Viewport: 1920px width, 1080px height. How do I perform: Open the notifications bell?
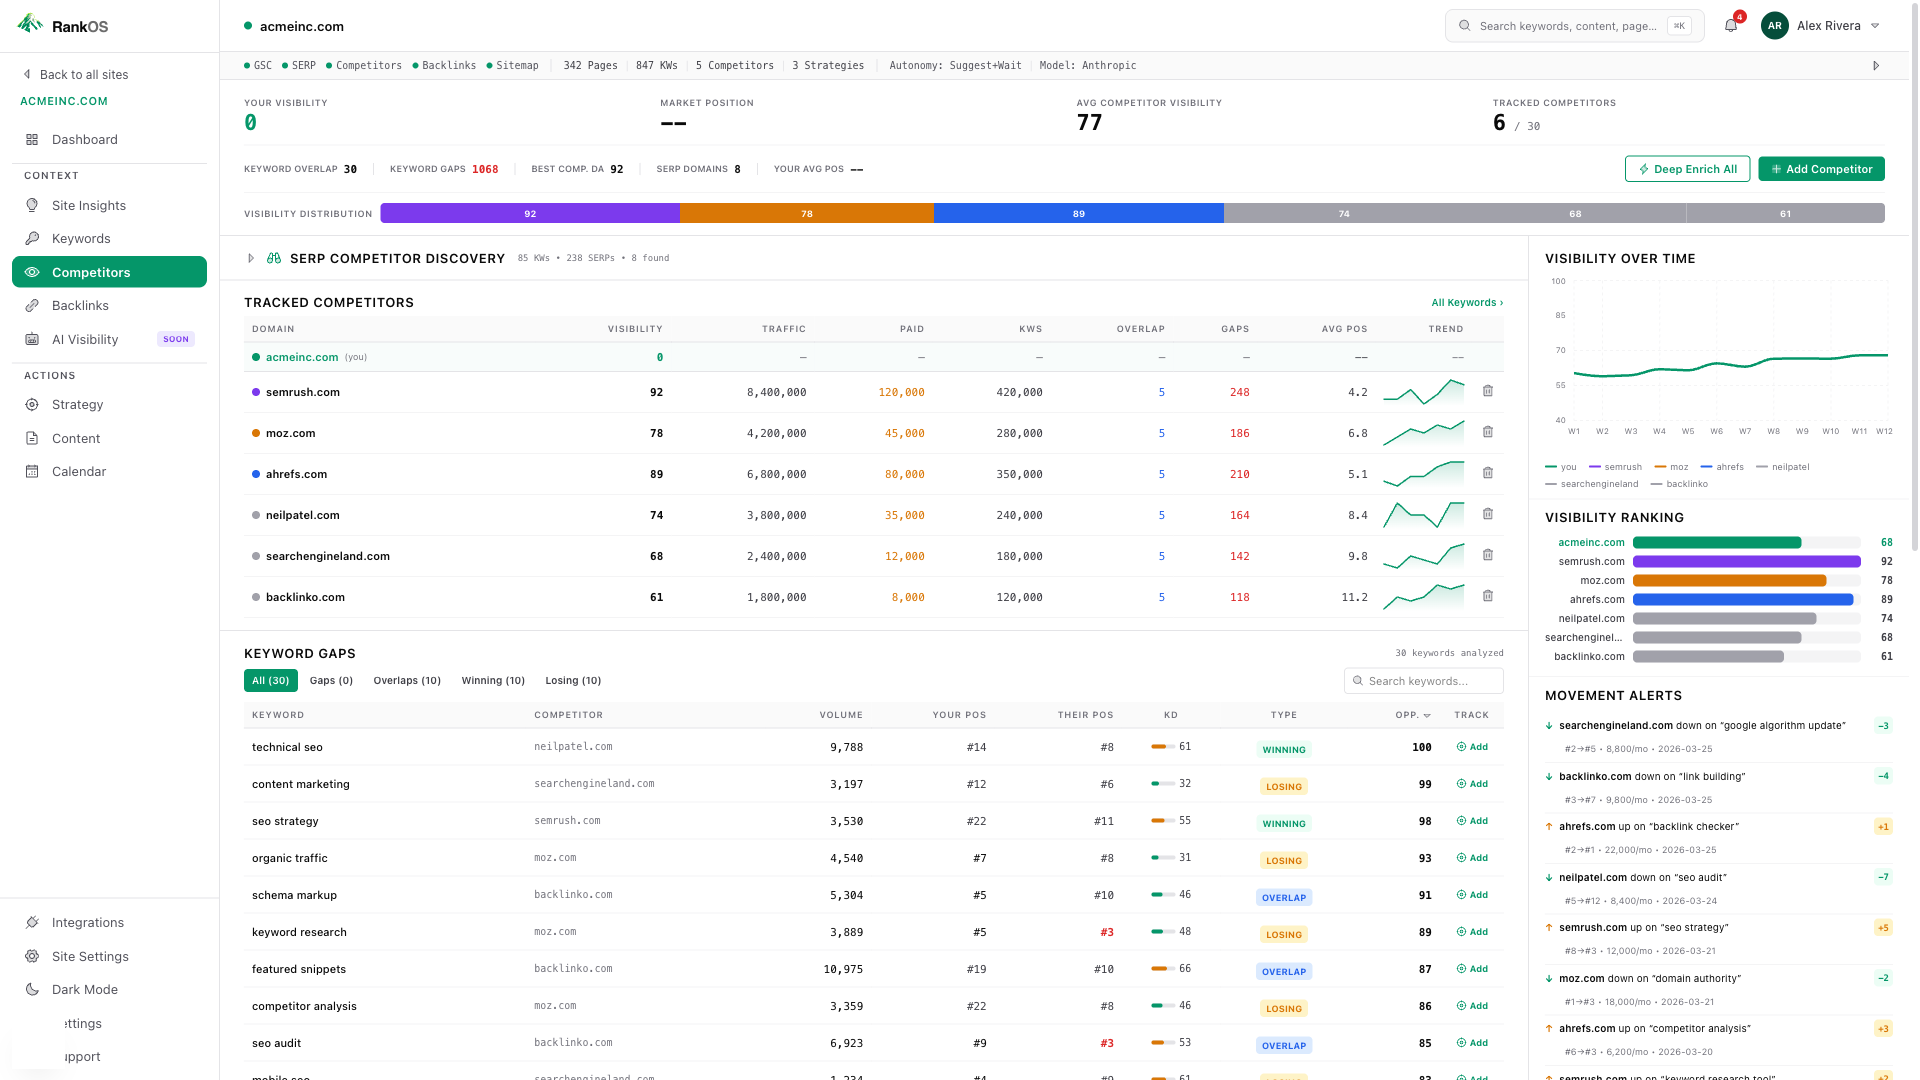(x=1730, y=25)
